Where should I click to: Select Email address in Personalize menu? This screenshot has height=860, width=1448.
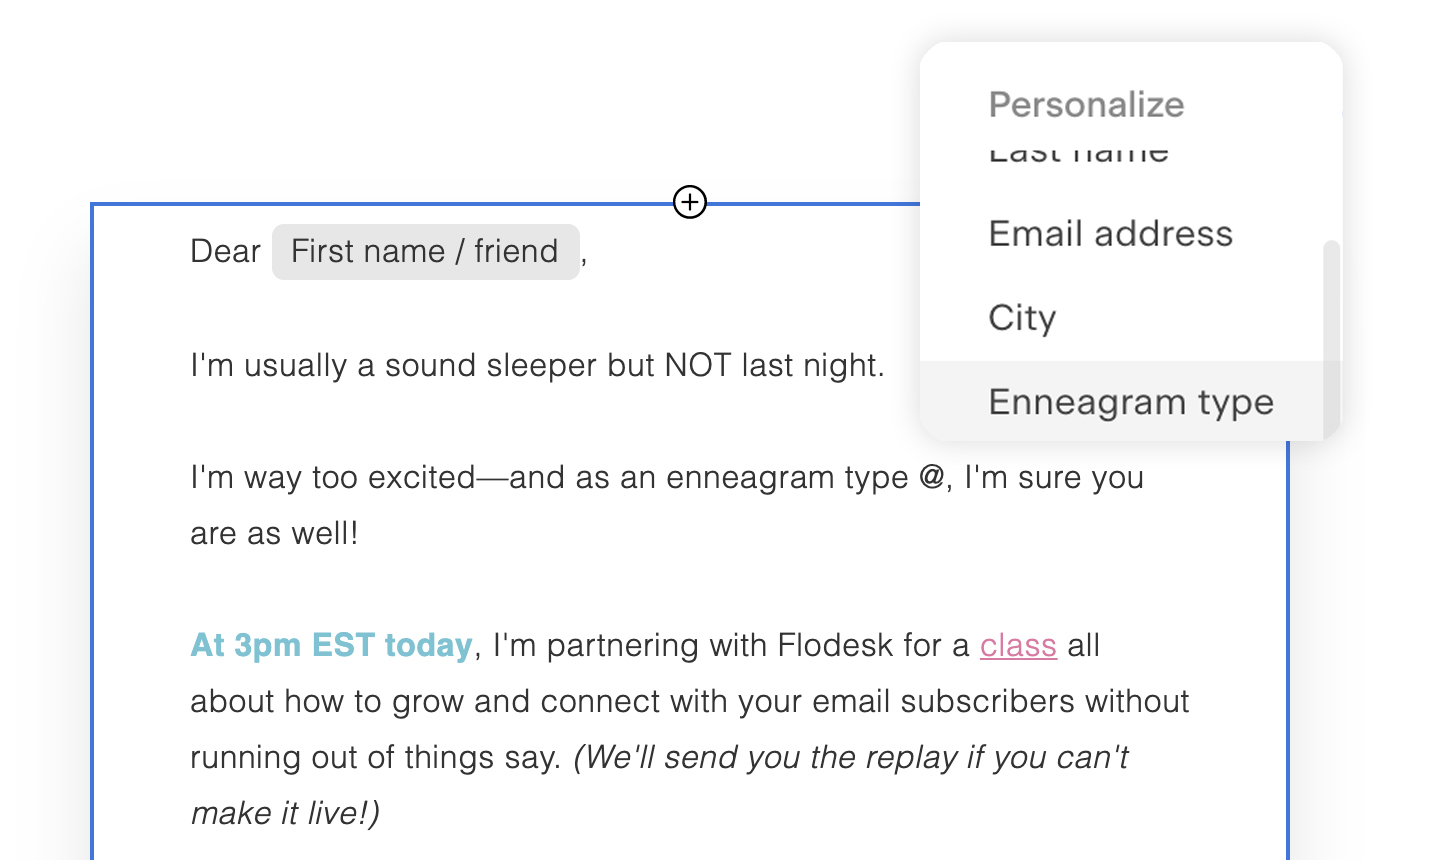click(1110, 234)
